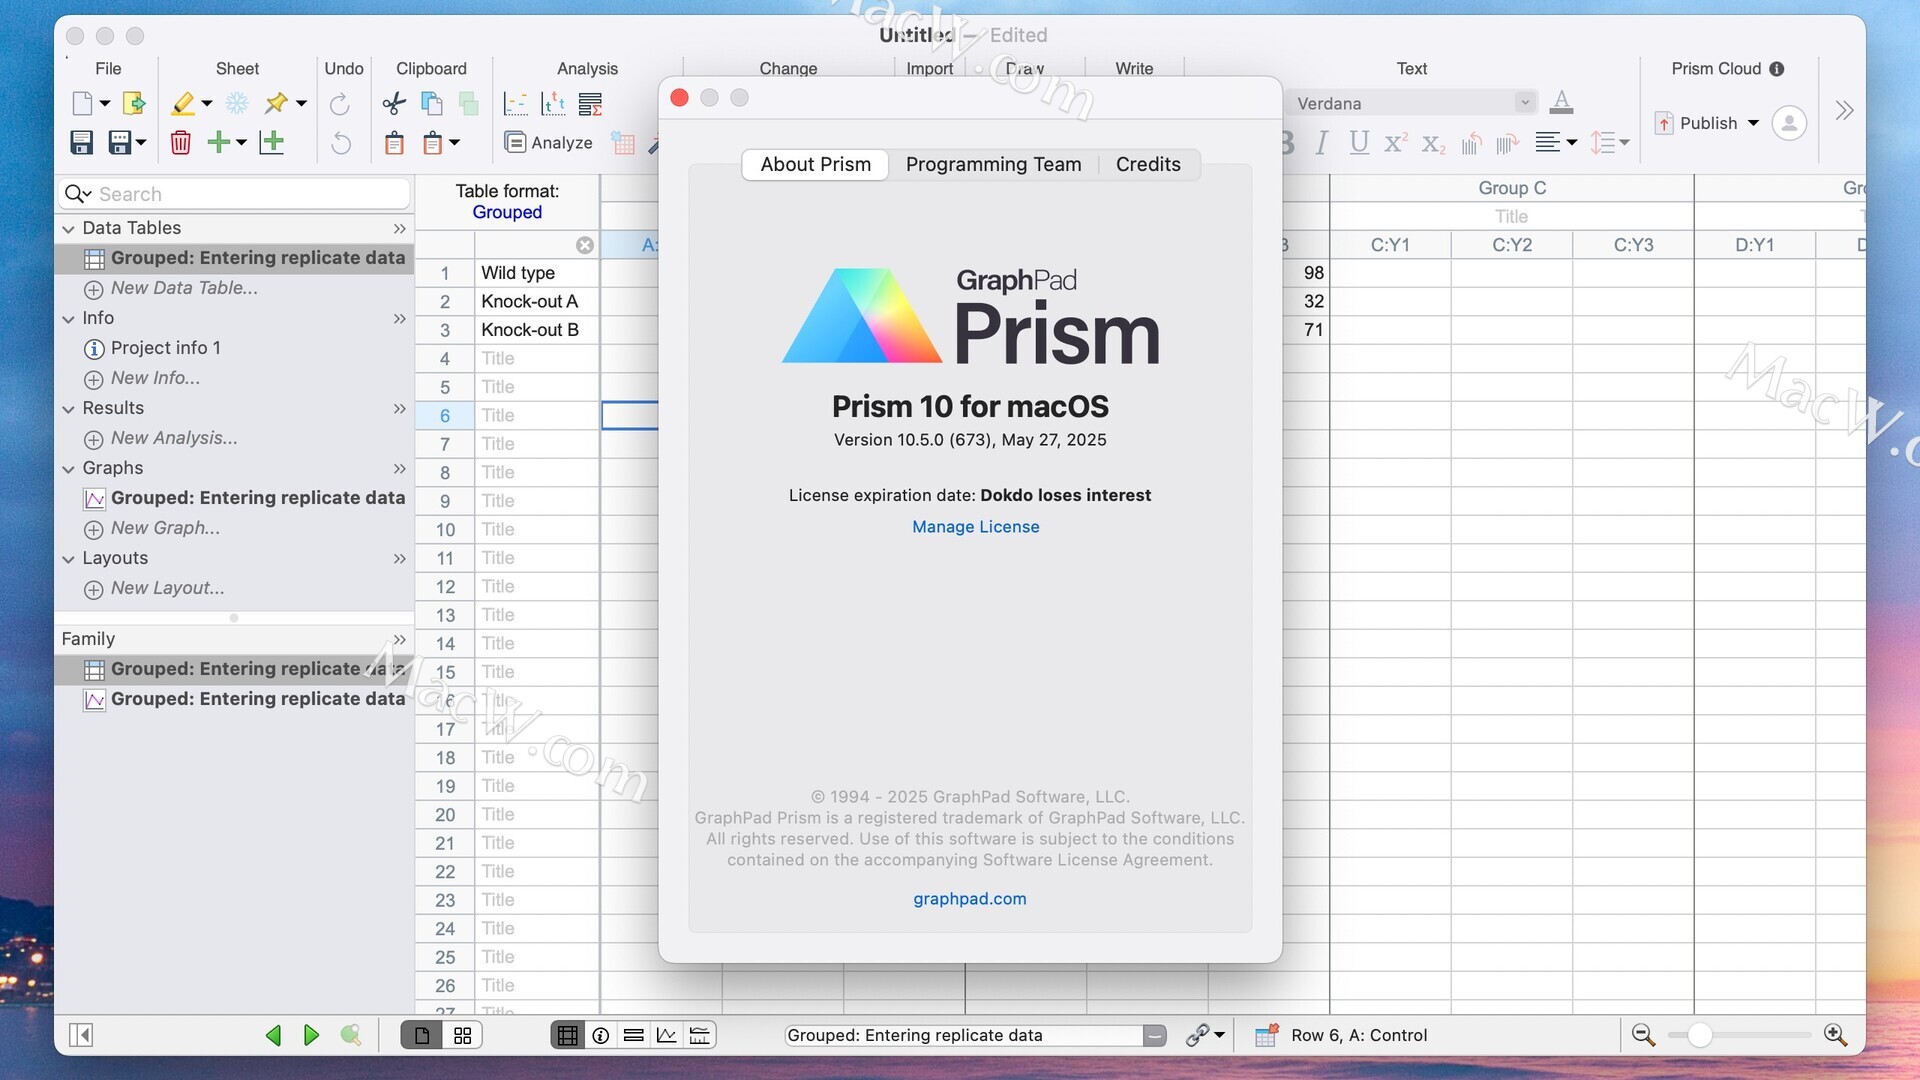Viewport: 1920px width, 1080px height.
Task: Click the yellow pushpin icon
Action: coord(276,103)
